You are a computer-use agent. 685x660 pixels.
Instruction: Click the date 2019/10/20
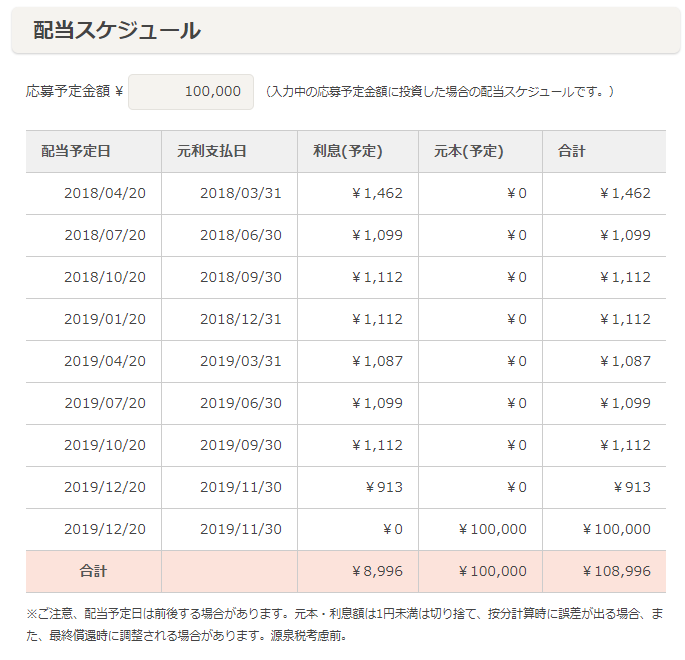105,445
